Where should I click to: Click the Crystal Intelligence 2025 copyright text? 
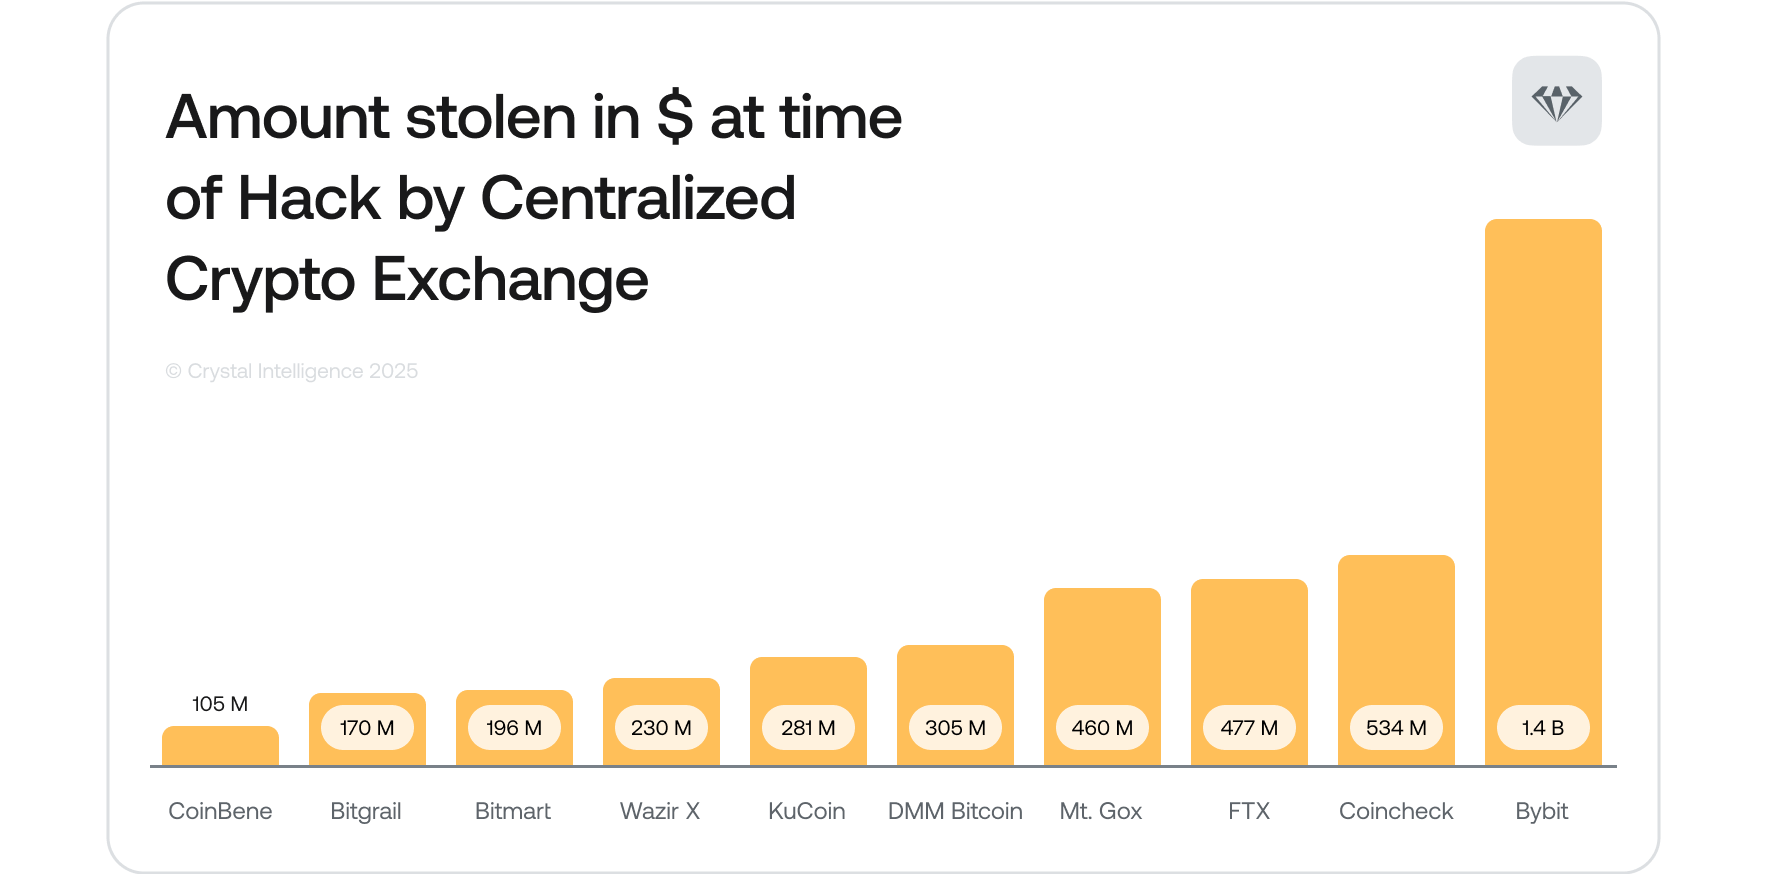pyautogui.click(x=292, y=371)
